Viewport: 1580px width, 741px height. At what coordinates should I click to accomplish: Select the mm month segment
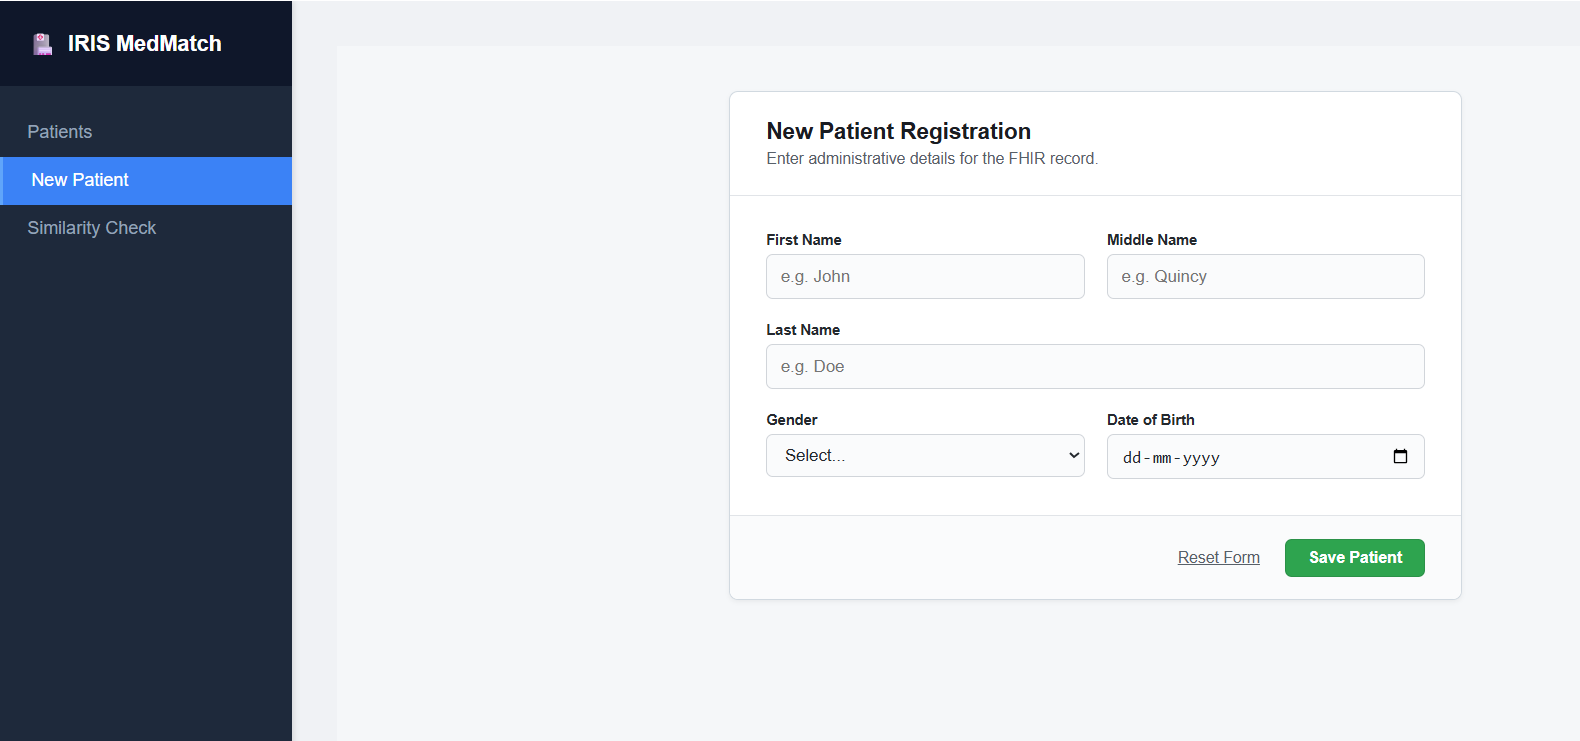tap(1161, 458)
